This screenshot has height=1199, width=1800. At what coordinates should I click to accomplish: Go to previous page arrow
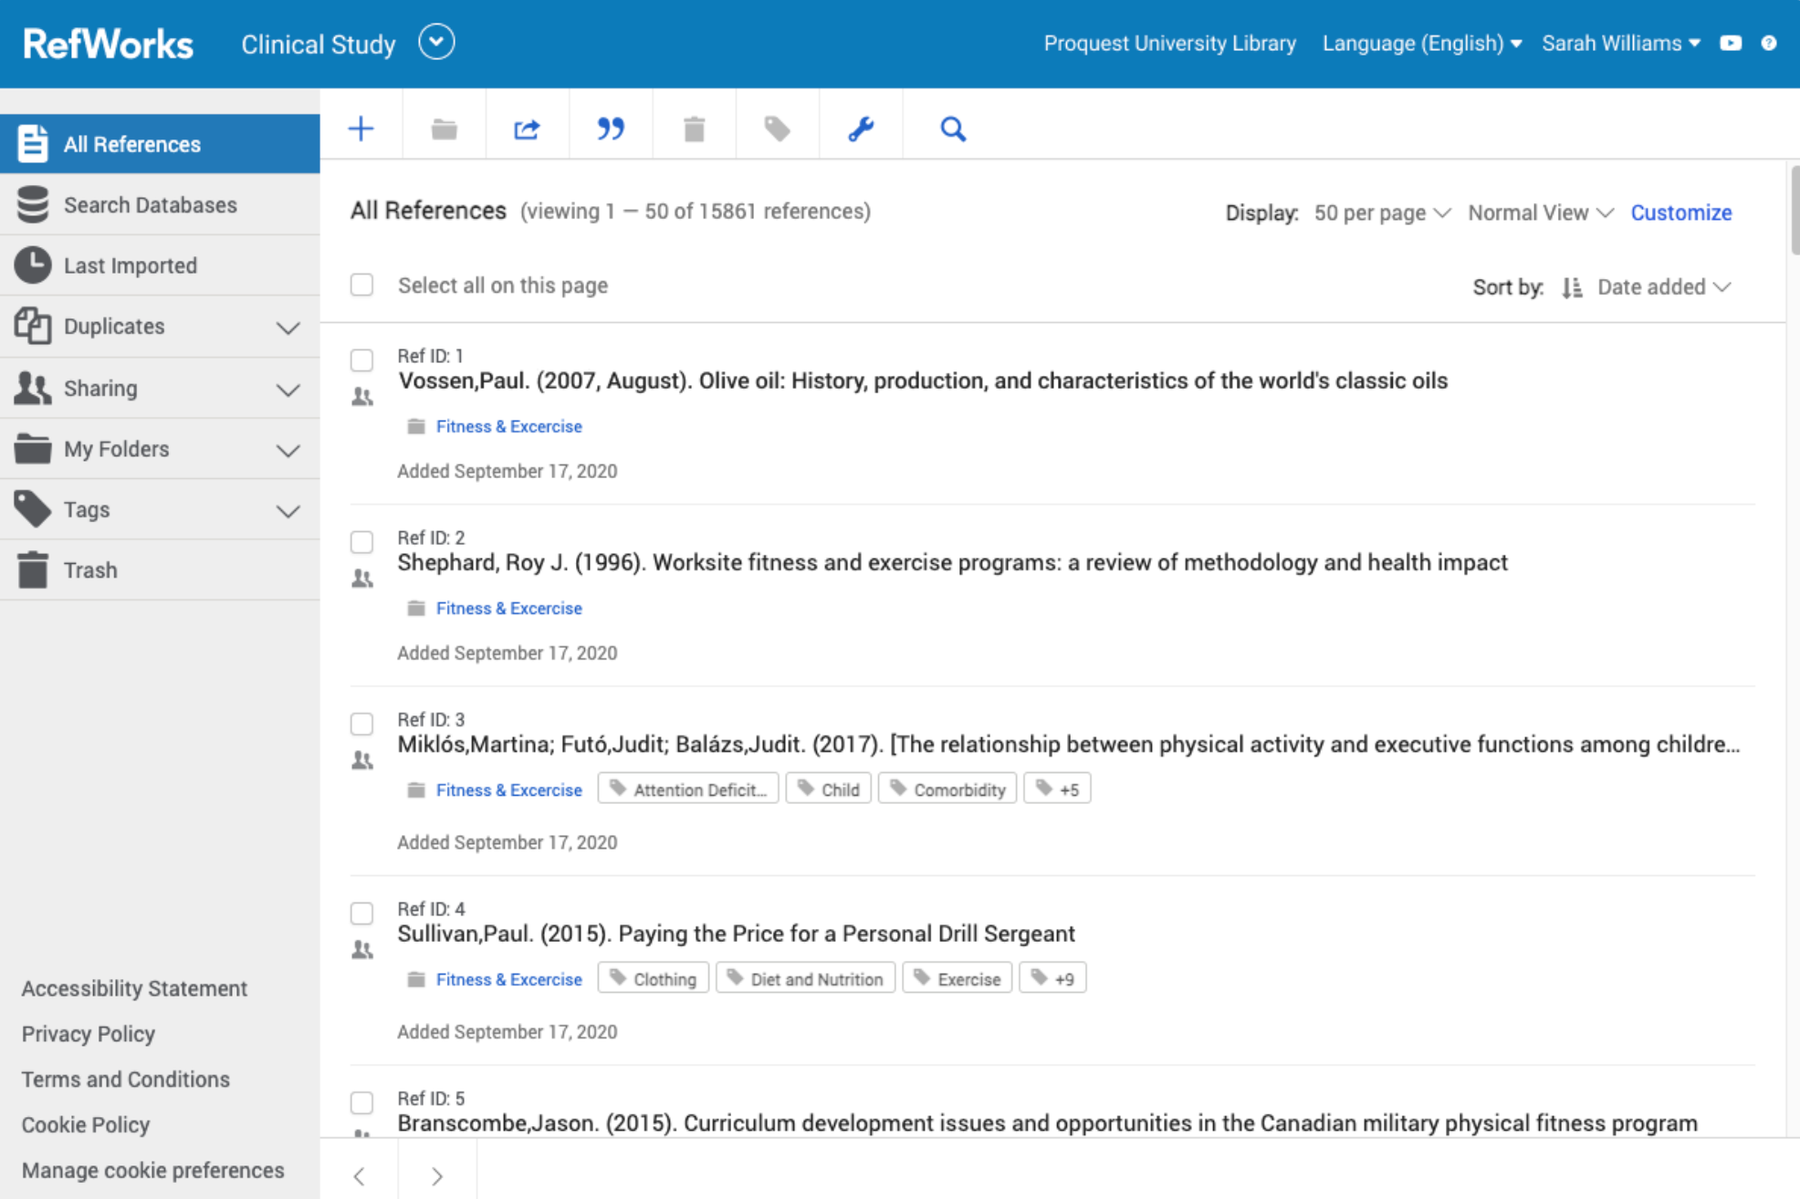(x=359, y=1176)
